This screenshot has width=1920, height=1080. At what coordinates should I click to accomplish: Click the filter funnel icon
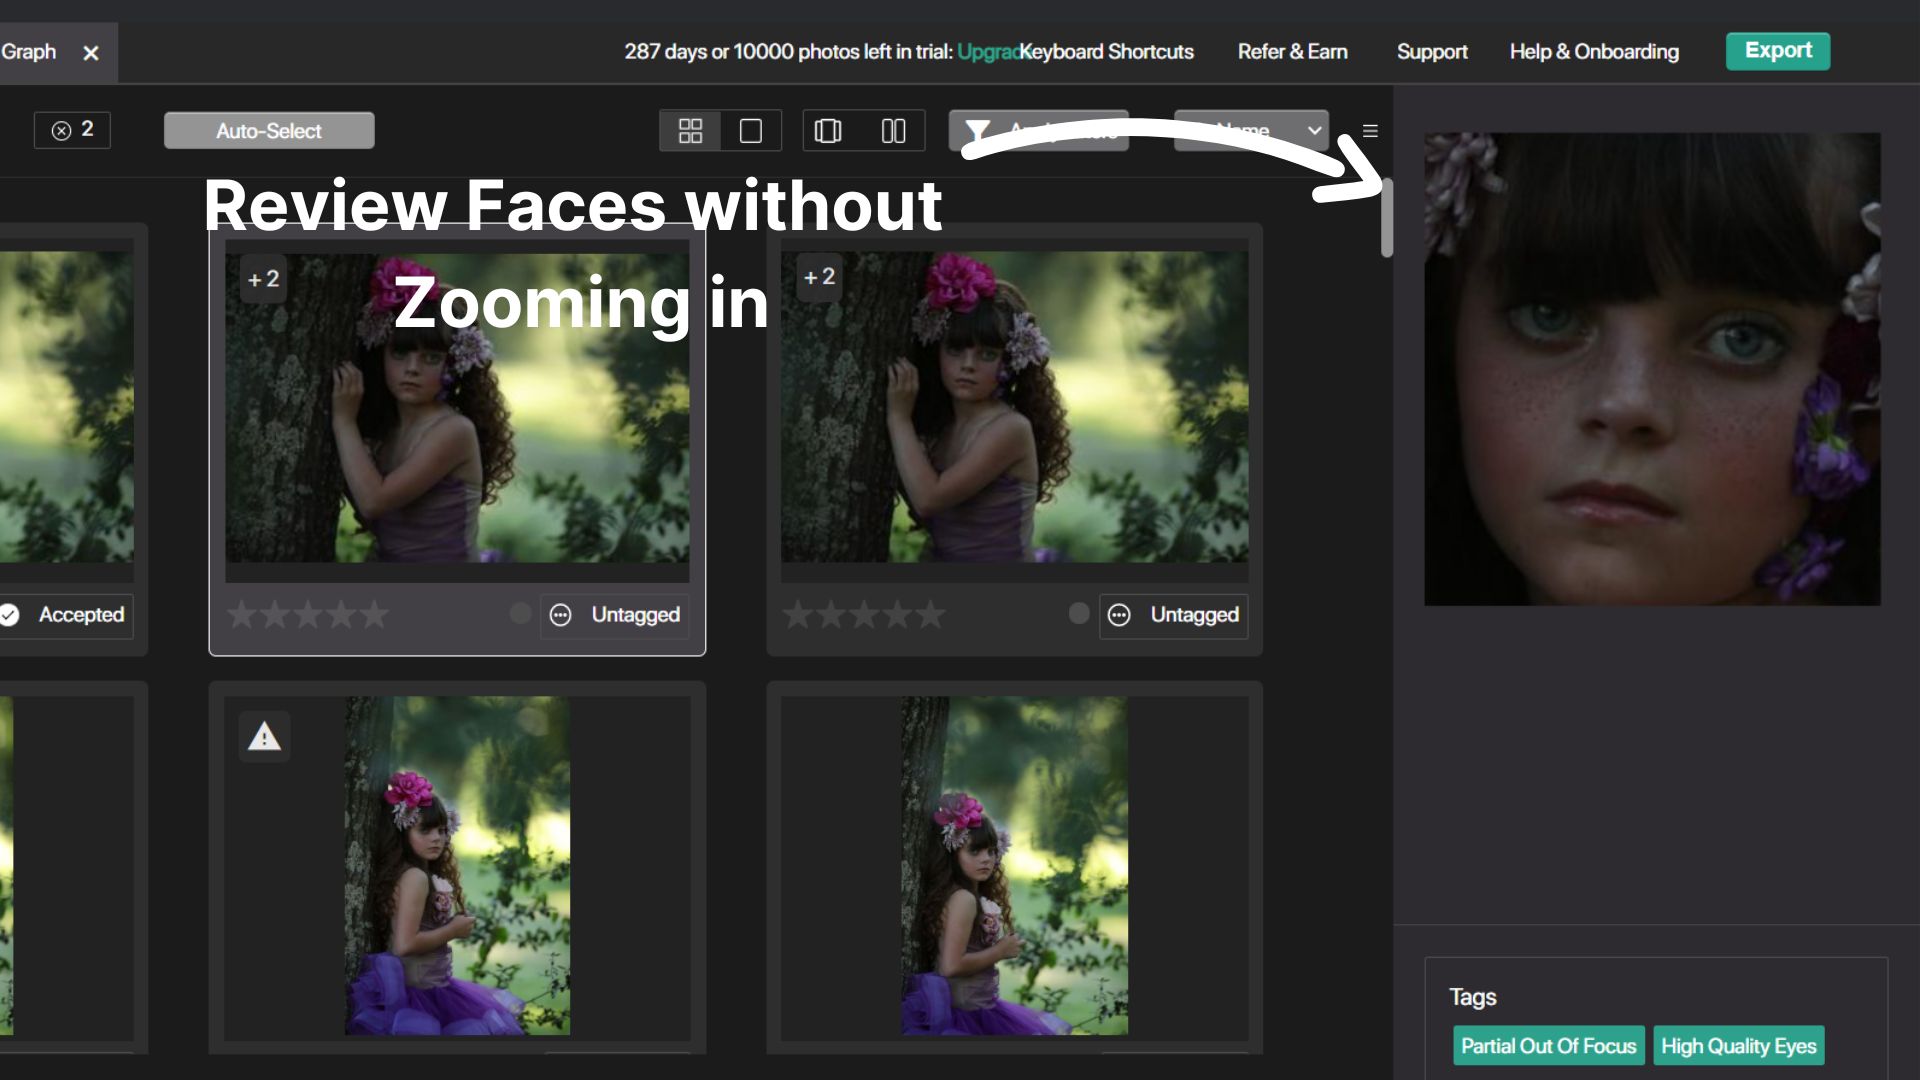[978, 130]
